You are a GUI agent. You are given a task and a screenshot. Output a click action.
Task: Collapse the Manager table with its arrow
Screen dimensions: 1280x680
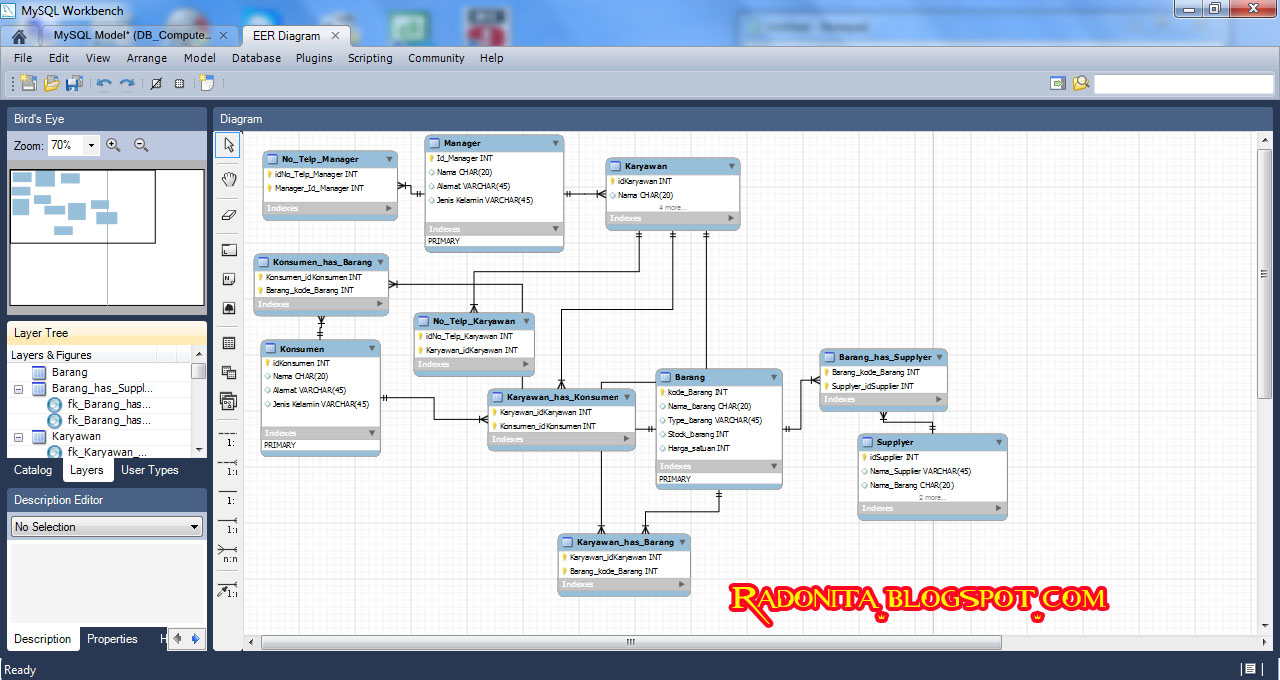(555, 143)
